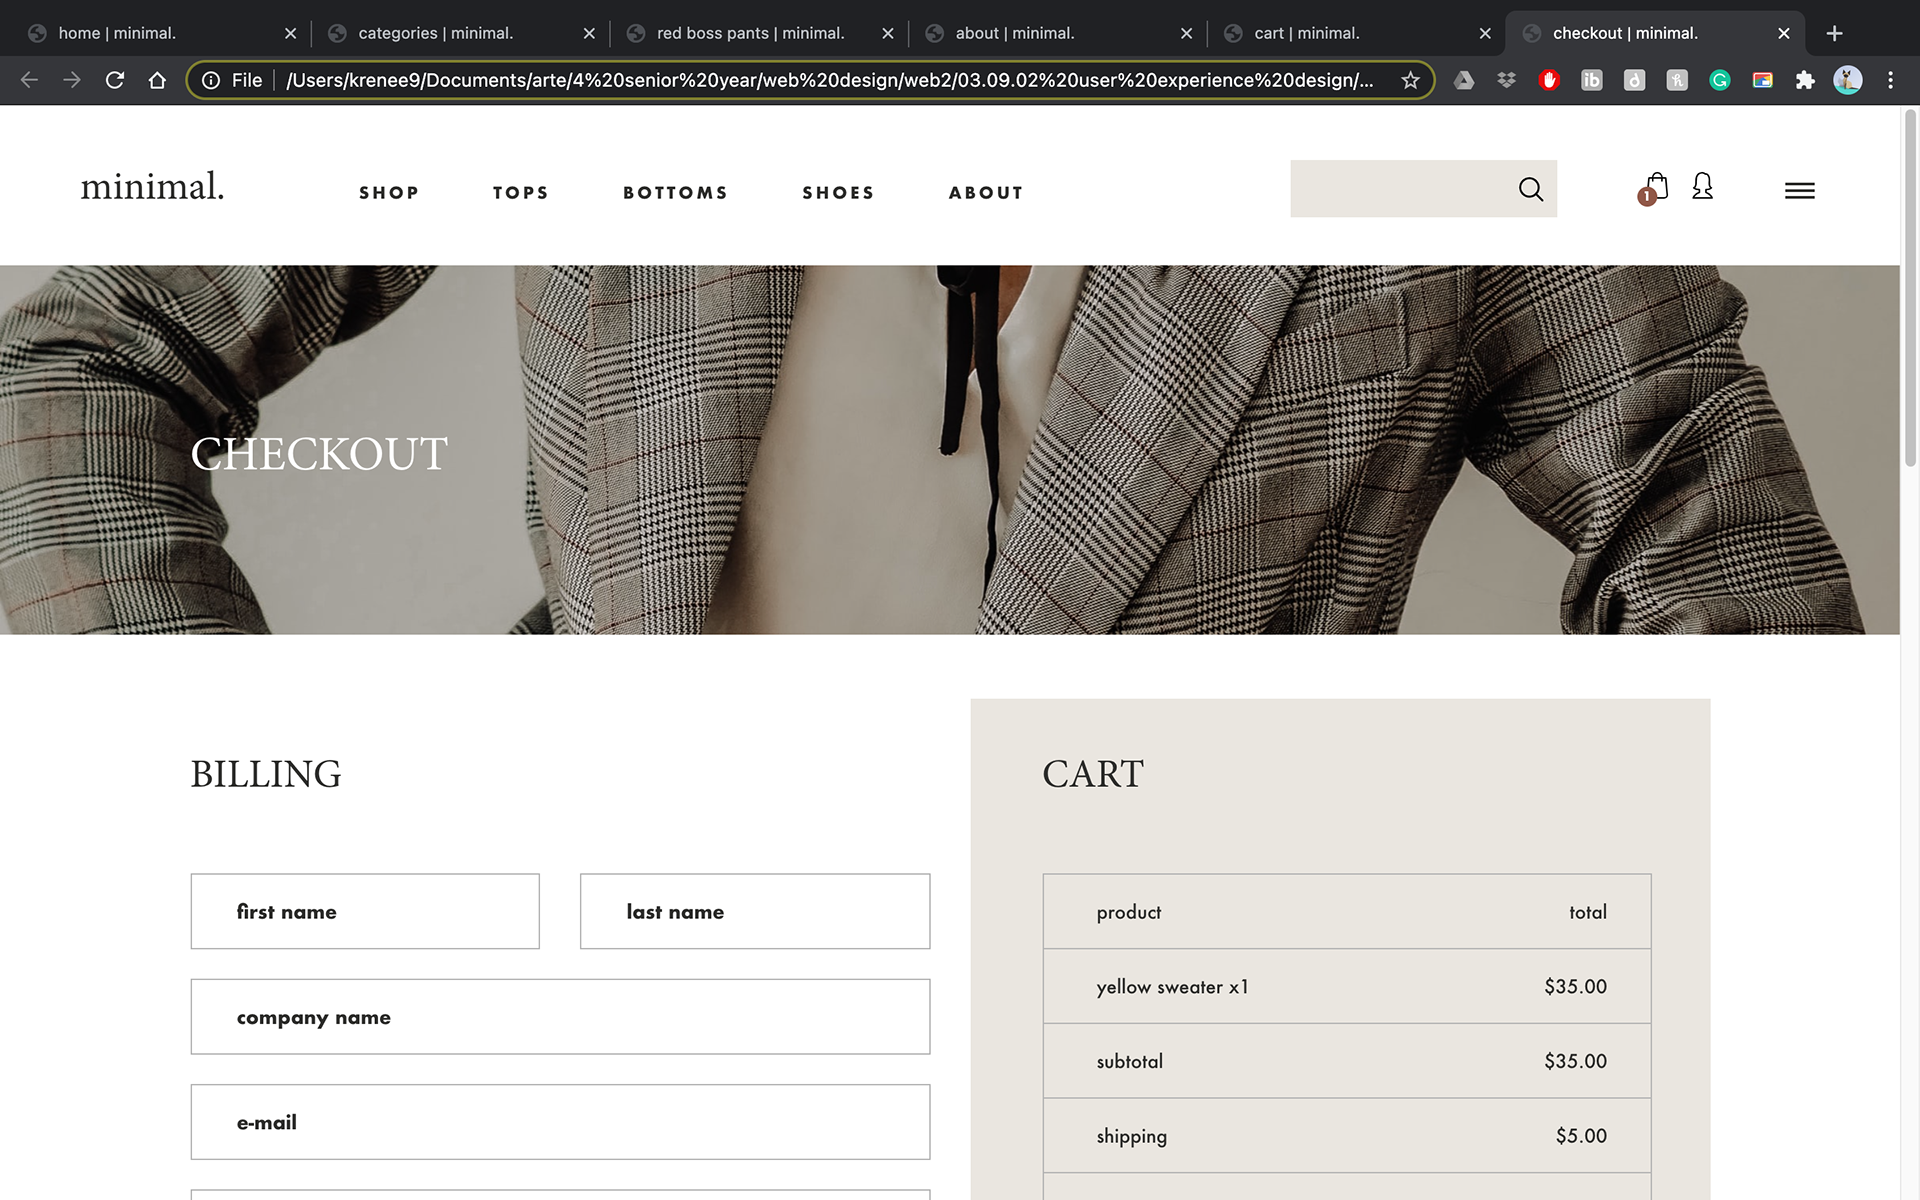Click the company name field

click(x=560, y=1017)
